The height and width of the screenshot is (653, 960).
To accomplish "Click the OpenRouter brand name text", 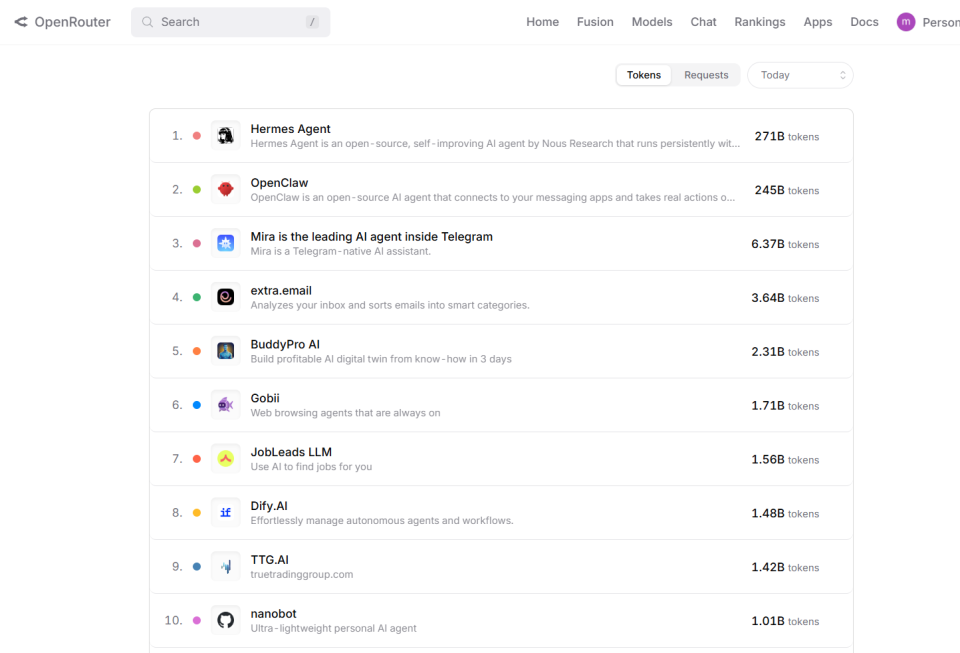I will (72, 22).
